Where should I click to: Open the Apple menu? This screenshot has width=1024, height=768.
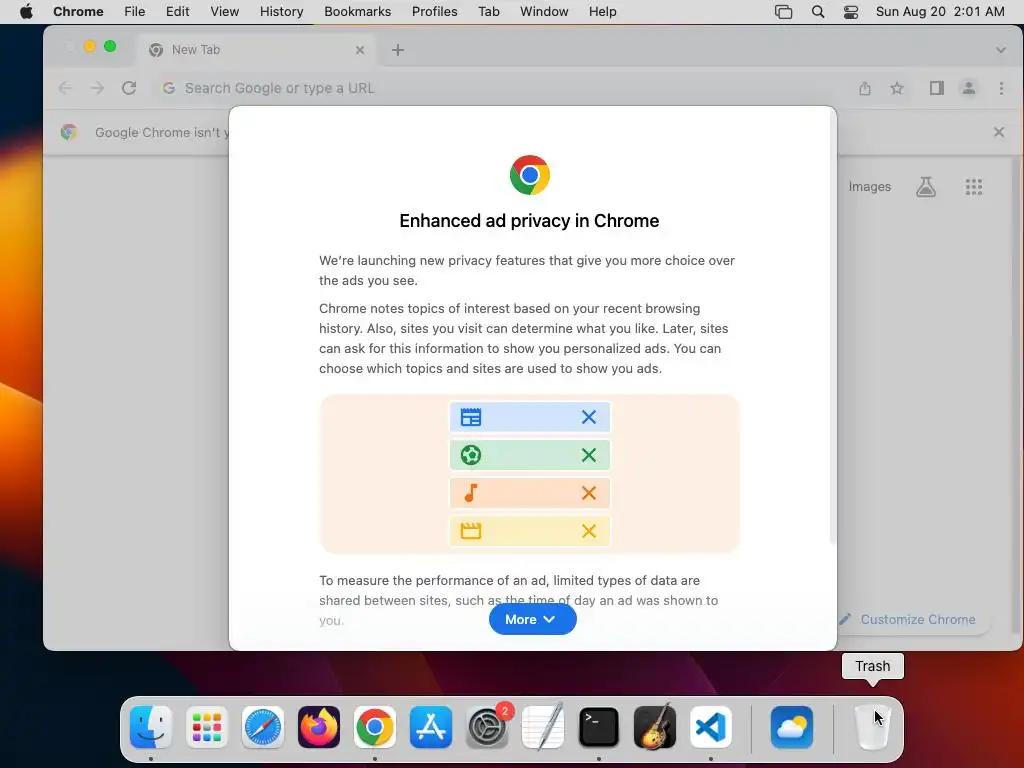tap(26, 11)
